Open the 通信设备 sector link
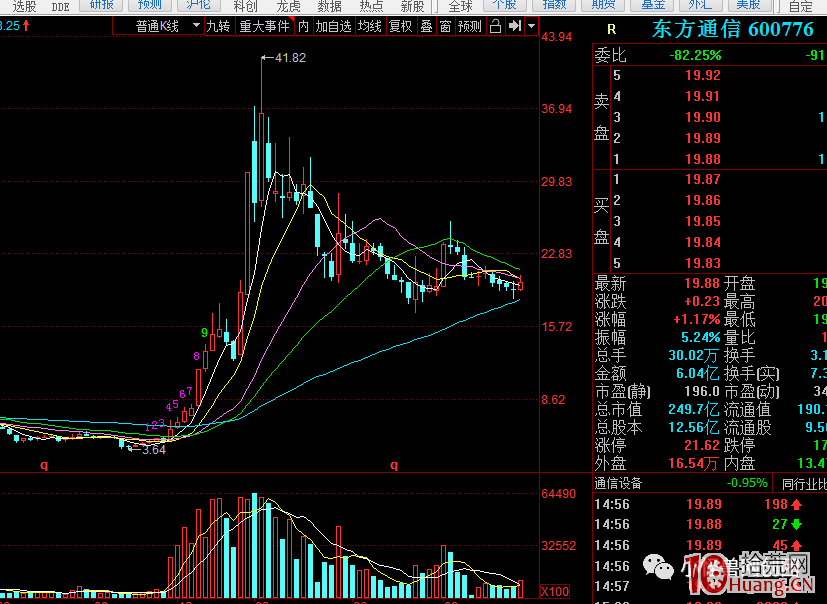 [619, 483]
